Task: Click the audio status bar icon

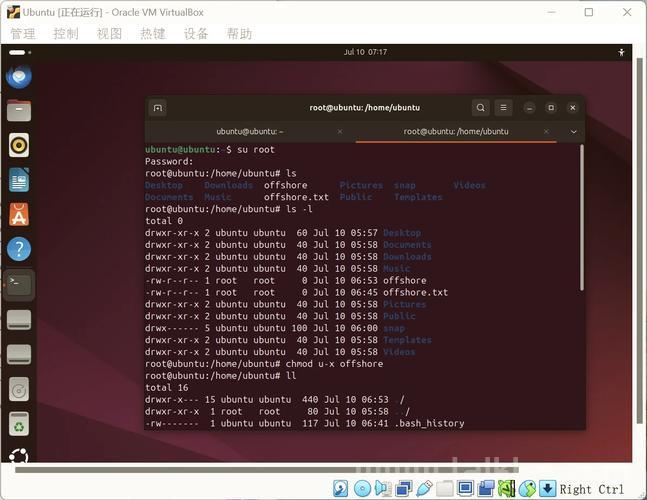Action: point(383,489)
